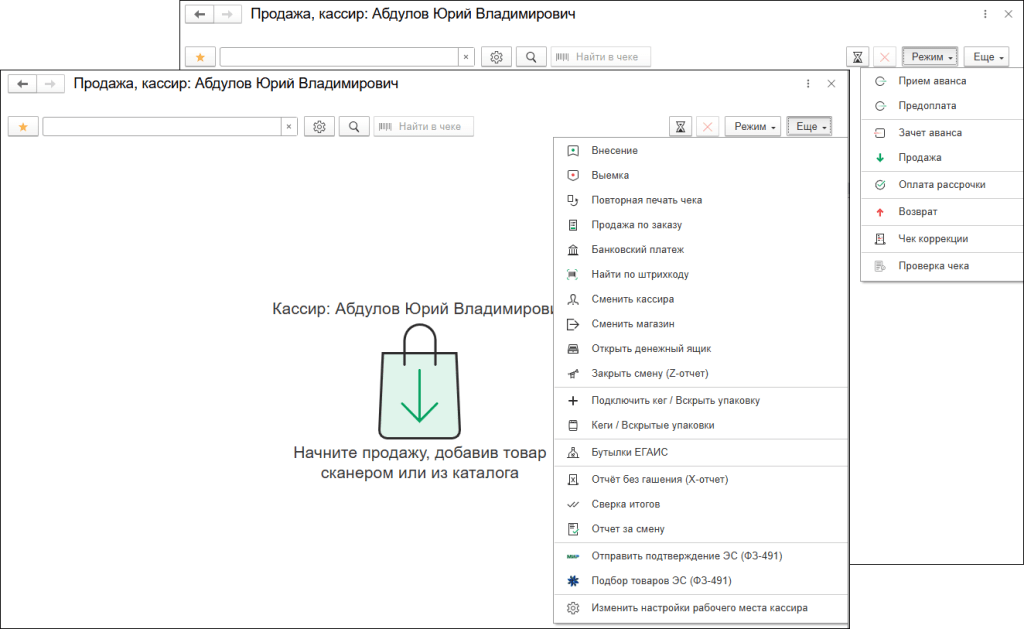Image resolution: width=1024 pixels, height=629 pixels.
Task: Click the search input field in front window
Action: pos(160,127)
